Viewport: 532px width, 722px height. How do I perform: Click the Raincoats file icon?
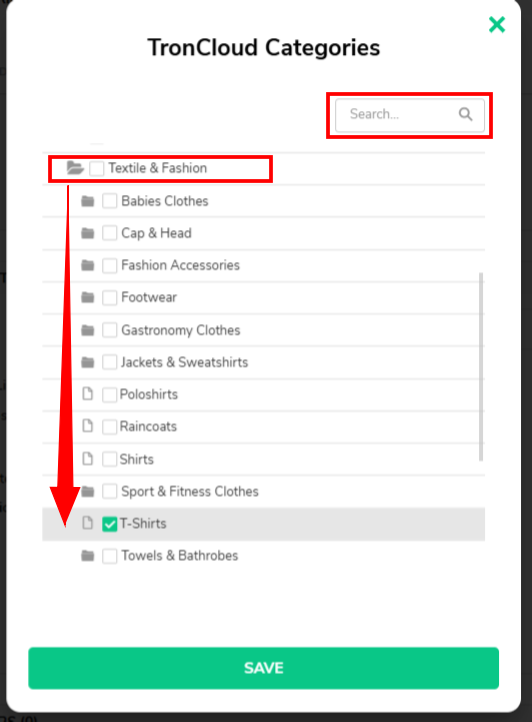coord(88,426)
